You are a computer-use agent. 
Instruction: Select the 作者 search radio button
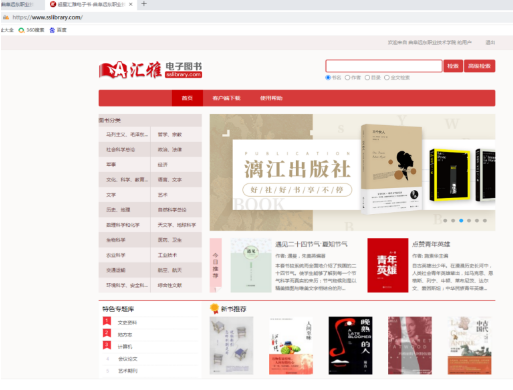[x=347, y=78]
